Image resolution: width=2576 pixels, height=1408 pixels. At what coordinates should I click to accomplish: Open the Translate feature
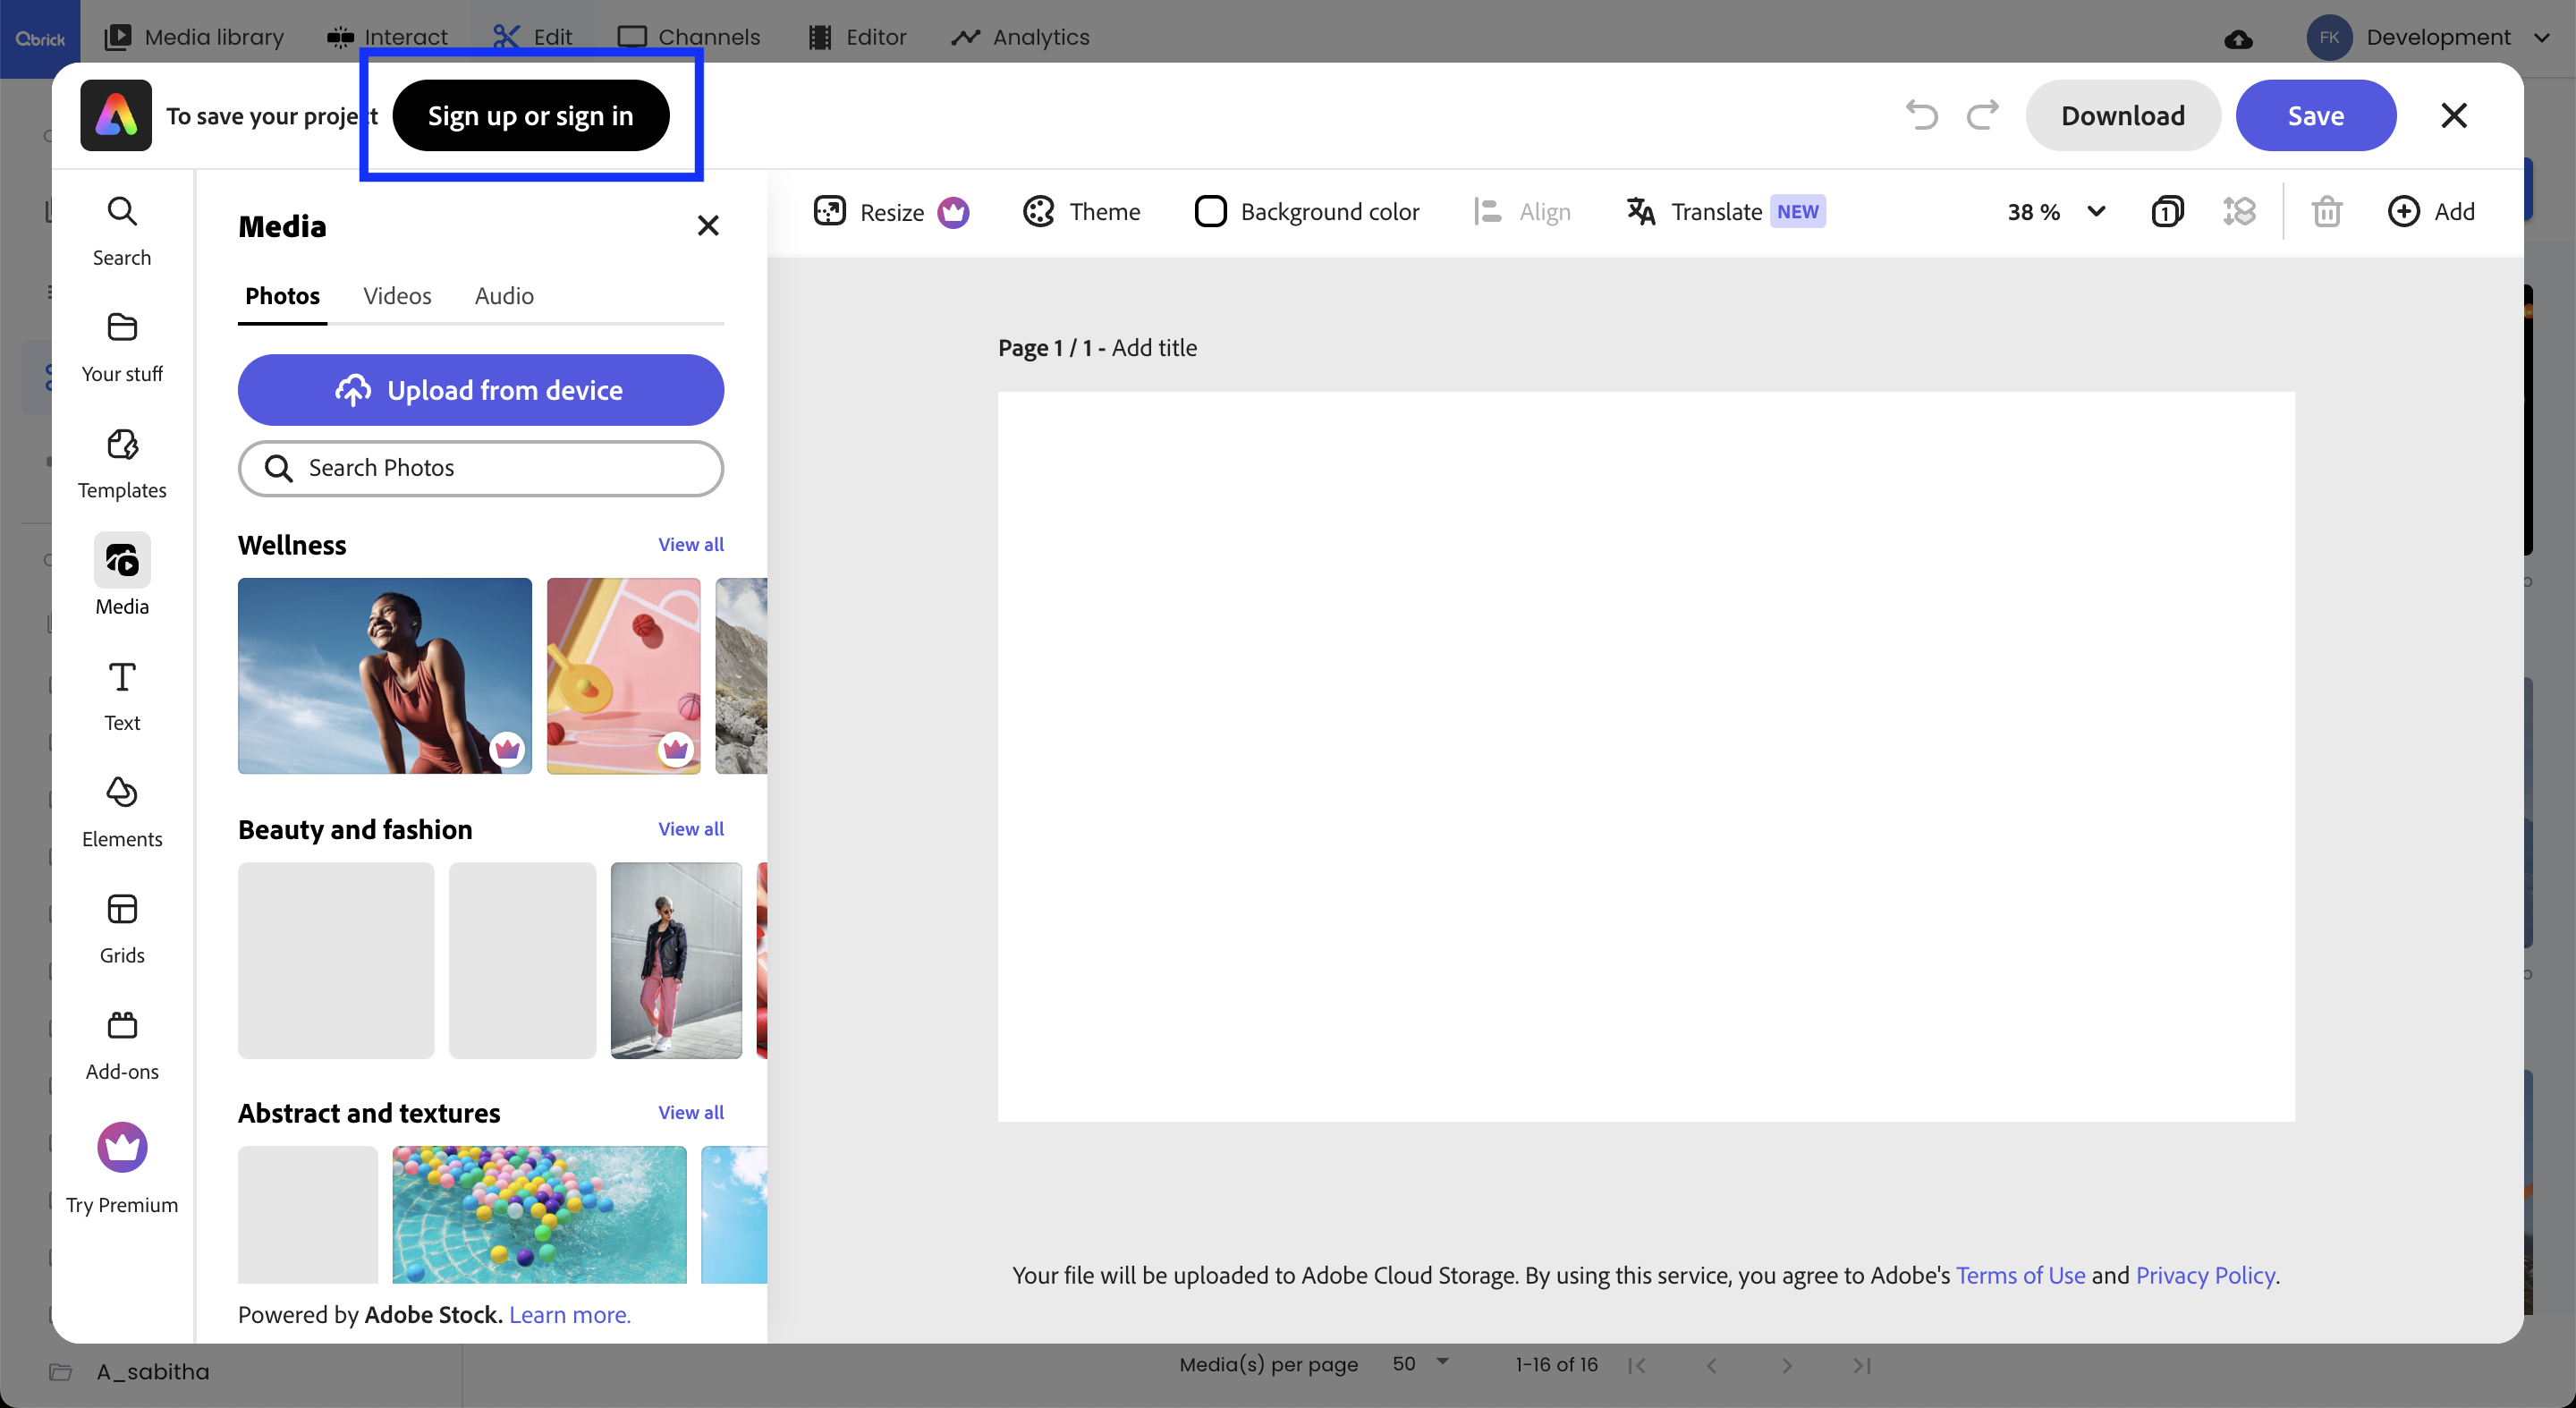tap(1725, 211)
